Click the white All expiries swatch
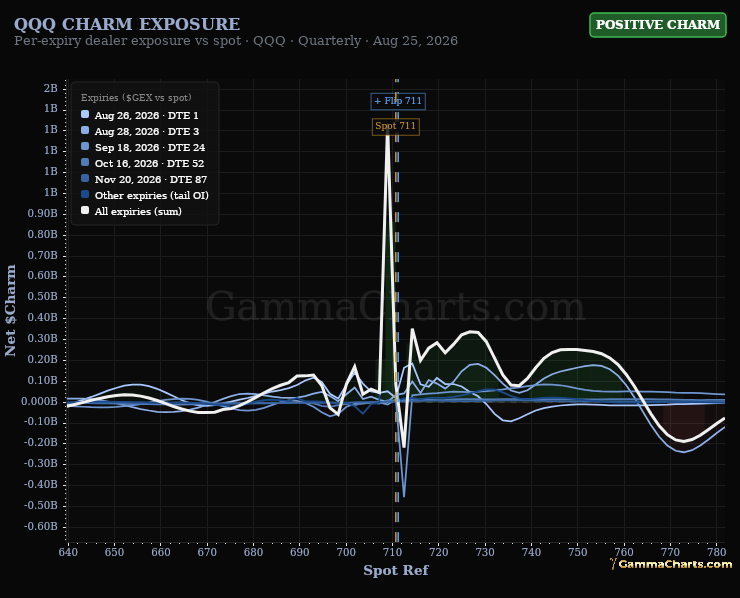 (85, 211)
